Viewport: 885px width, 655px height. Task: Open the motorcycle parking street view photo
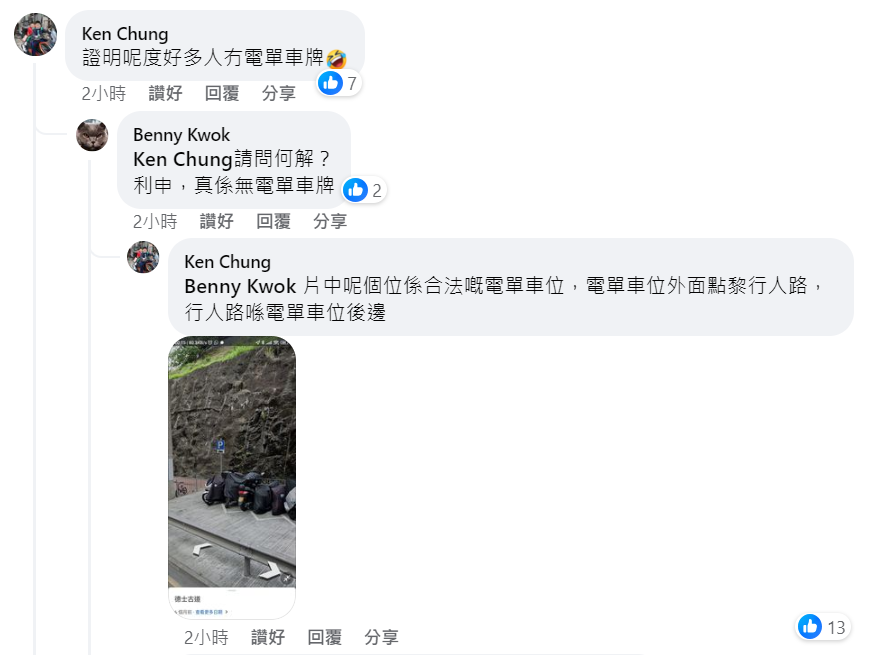pos(232,477)
